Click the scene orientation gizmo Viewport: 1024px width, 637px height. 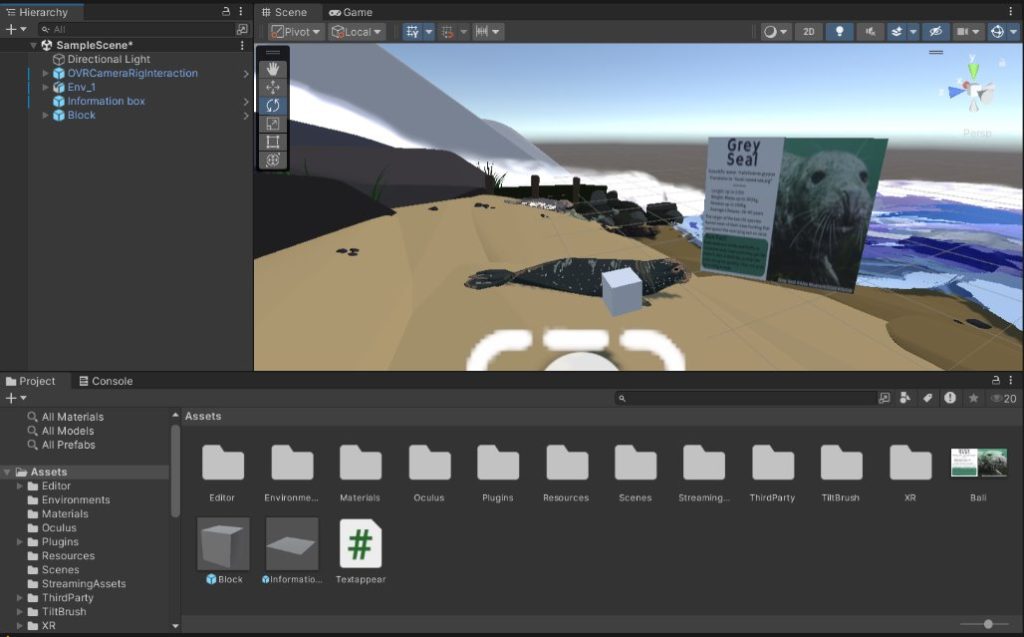(975, 93)
